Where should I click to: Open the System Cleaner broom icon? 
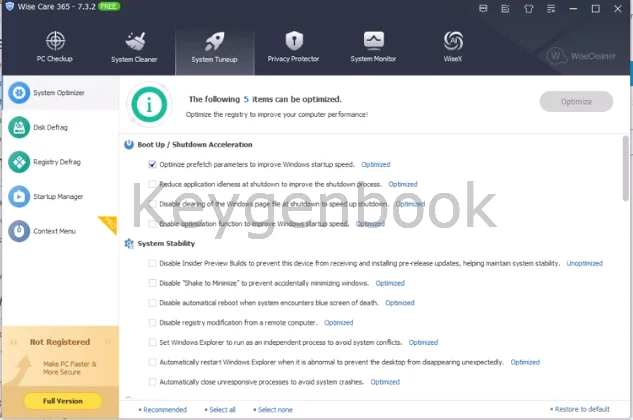[x=135, y=45]
